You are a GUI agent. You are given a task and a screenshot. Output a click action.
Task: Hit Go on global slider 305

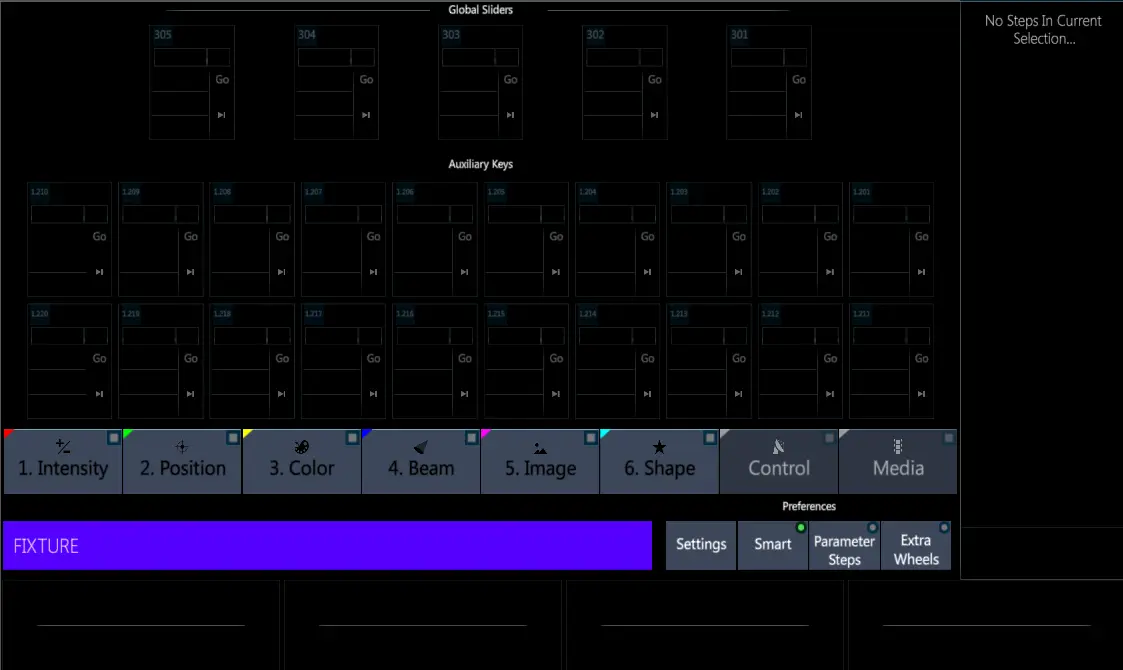[x=222, y=80]
